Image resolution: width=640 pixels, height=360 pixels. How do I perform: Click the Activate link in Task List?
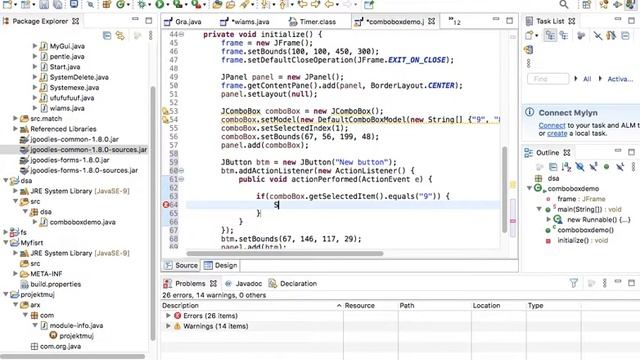pyautogui.click(x=620, y=79)
